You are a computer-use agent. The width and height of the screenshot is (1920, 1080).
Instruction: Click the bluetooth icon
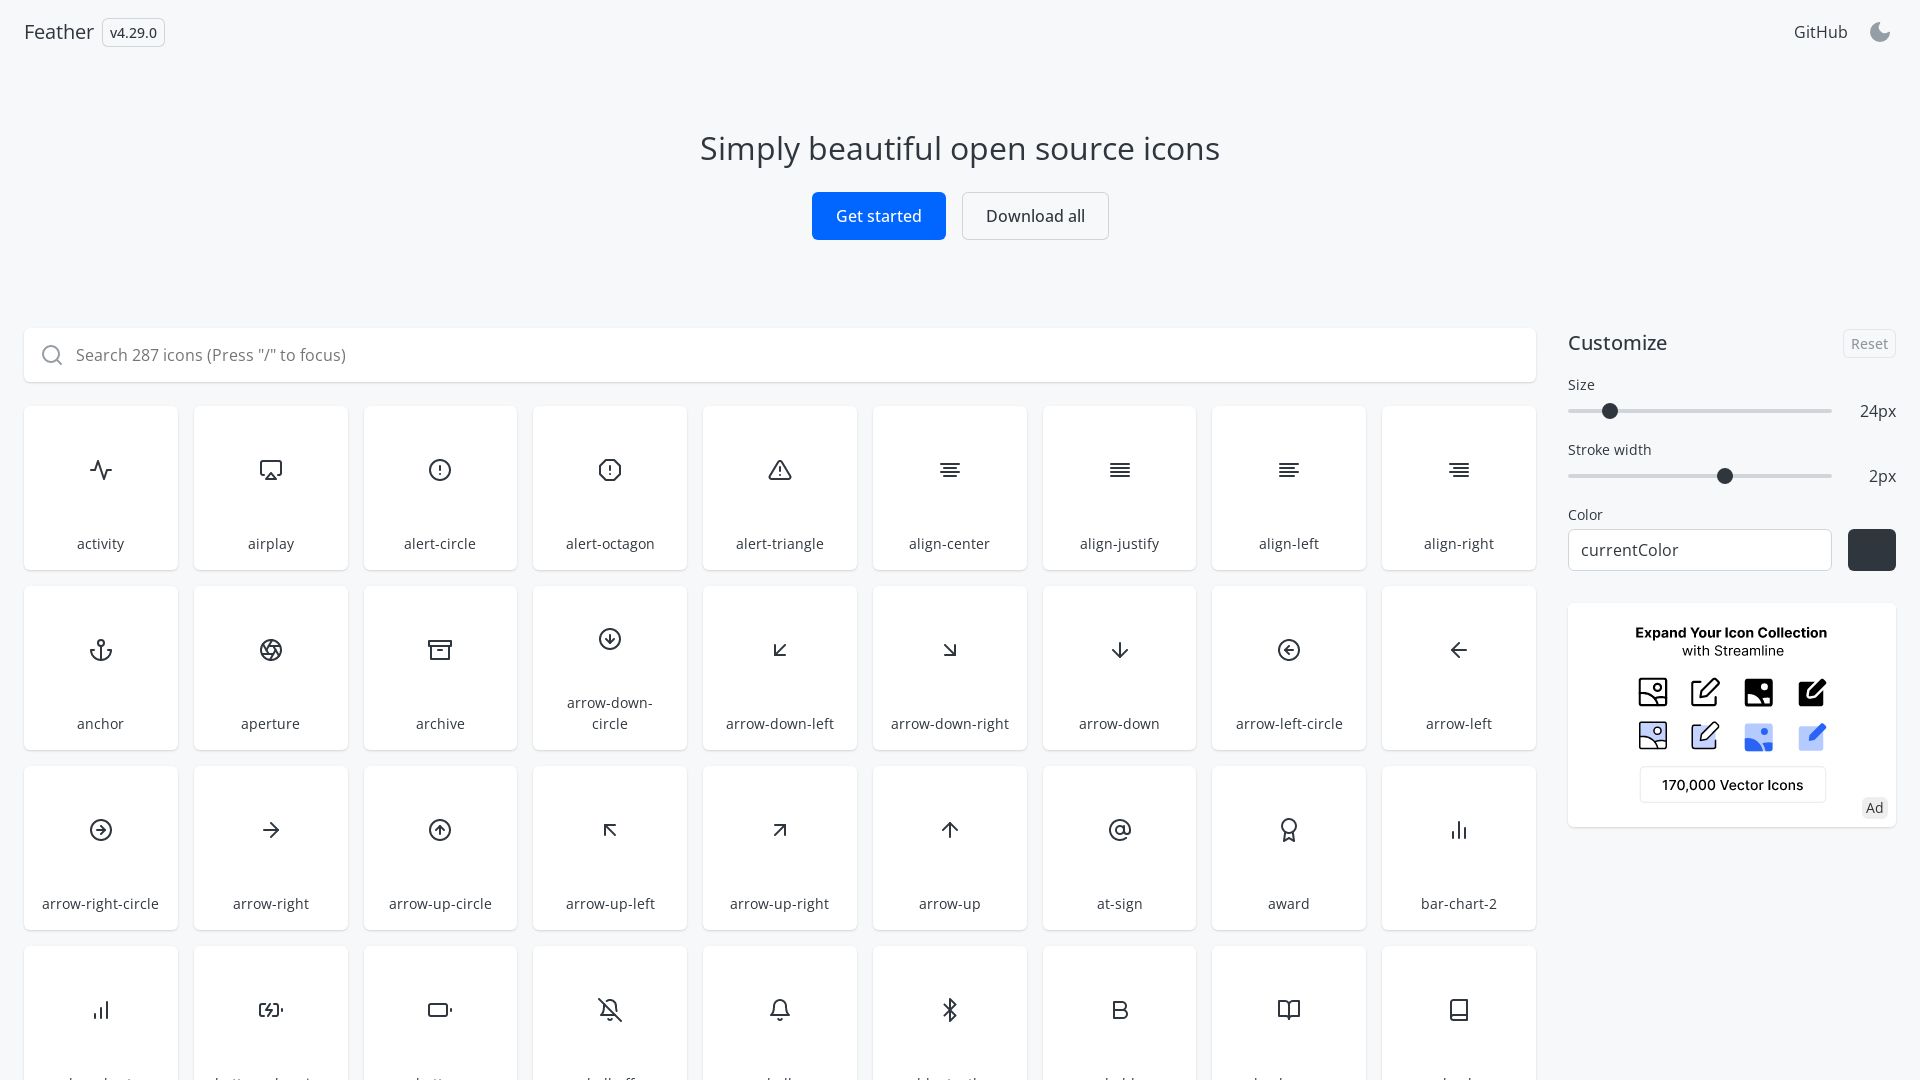pyautogui.click(x=949, y=1010)
